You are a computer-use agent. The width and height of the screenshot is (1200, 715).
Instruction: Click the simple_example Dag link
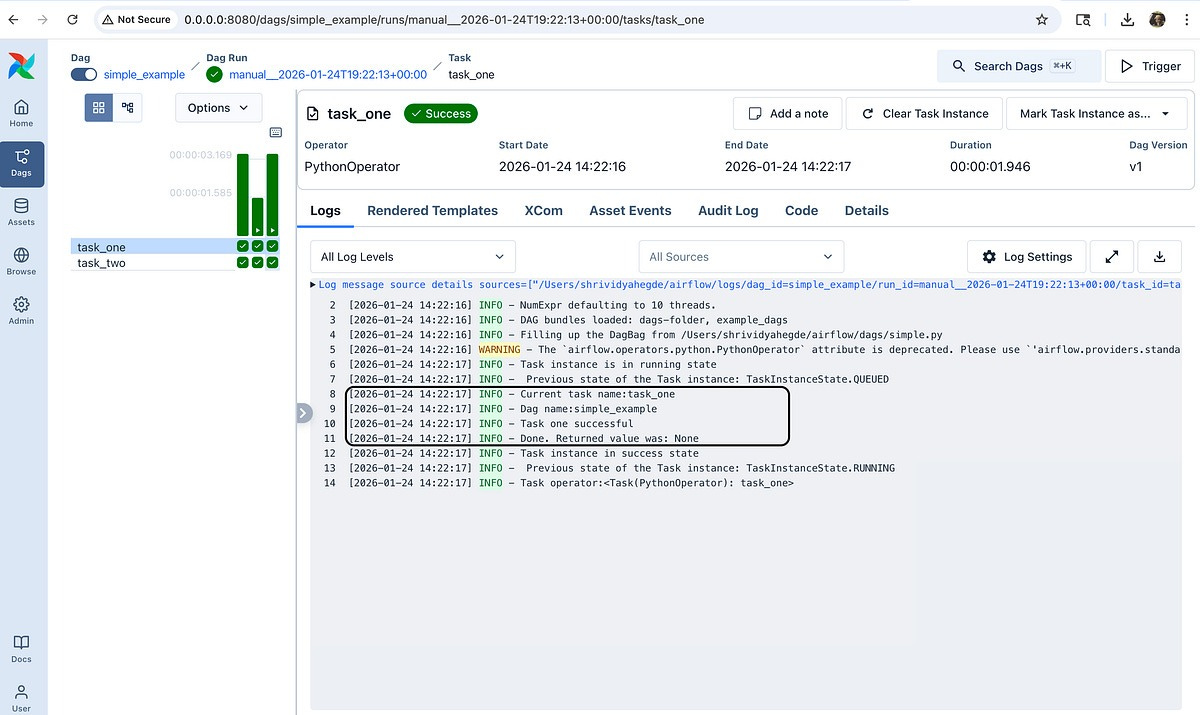144,75
